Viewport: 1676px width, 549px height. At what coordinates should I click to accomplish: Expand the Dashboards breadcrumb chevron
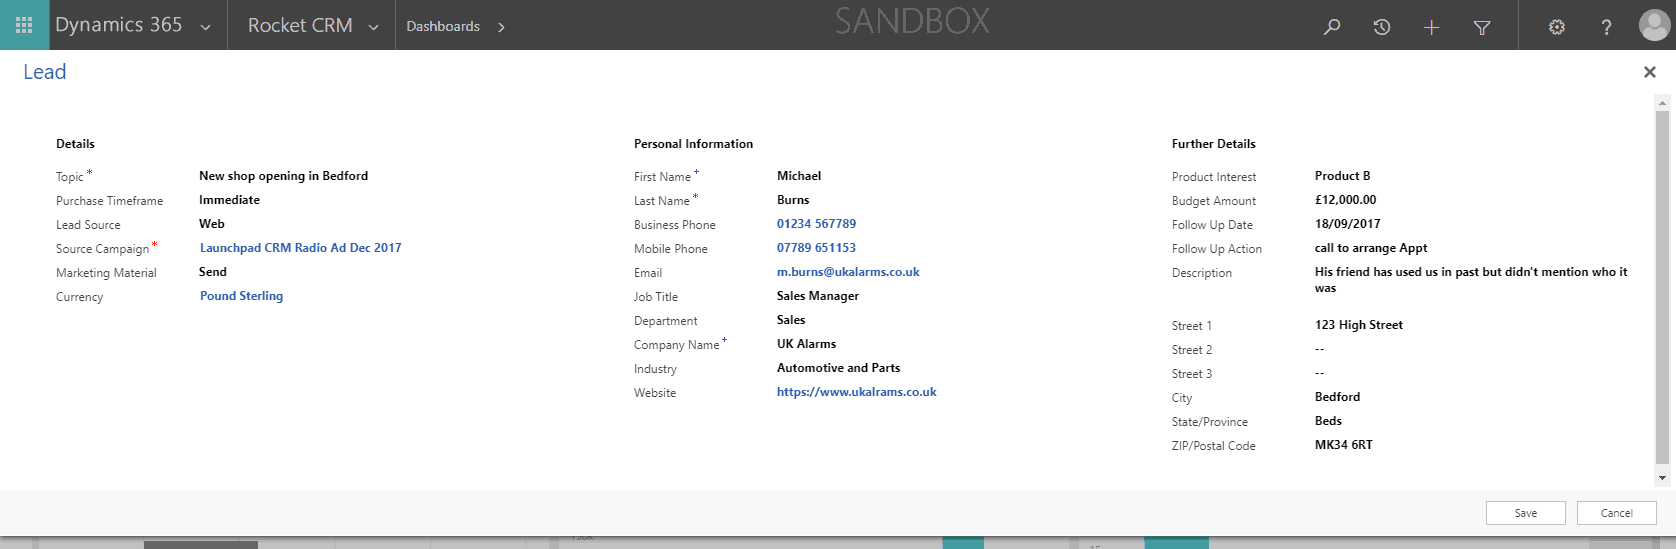pos(501,27)
